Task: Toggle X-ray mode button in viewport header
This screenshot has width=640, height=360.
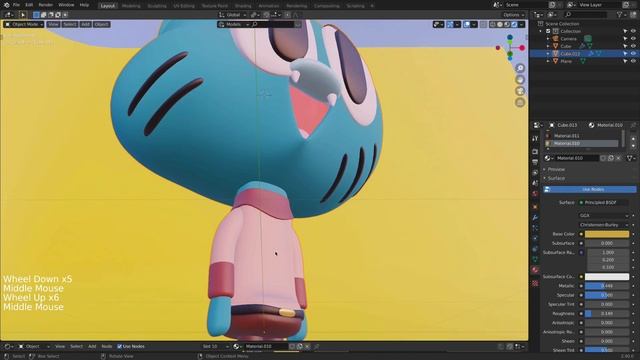Action: pos(483,24)
